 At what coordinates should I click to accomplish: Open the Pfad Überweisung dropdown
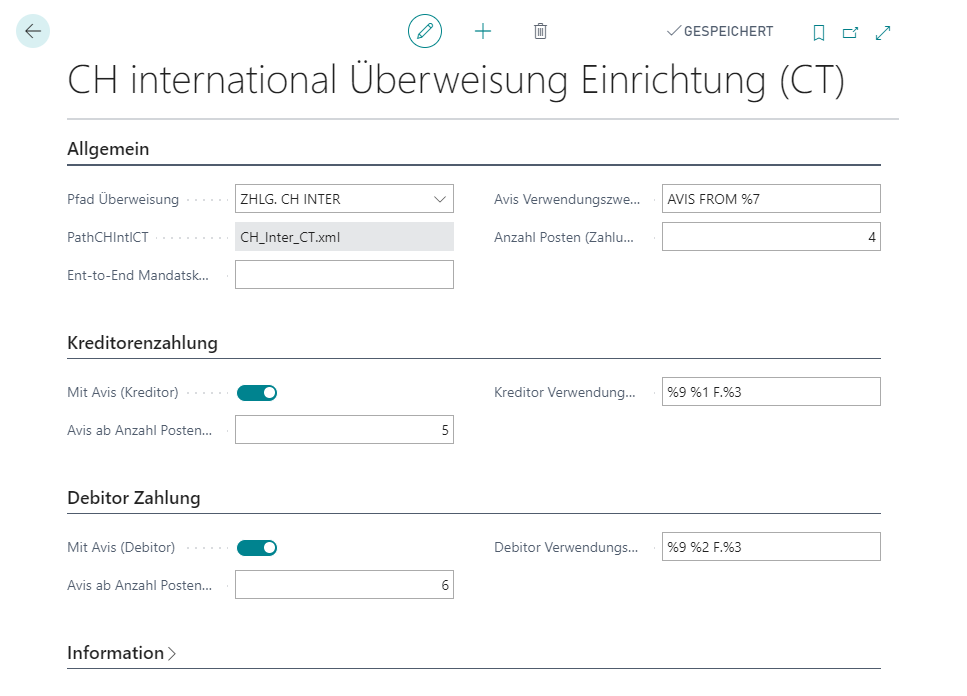click(439, 198)
